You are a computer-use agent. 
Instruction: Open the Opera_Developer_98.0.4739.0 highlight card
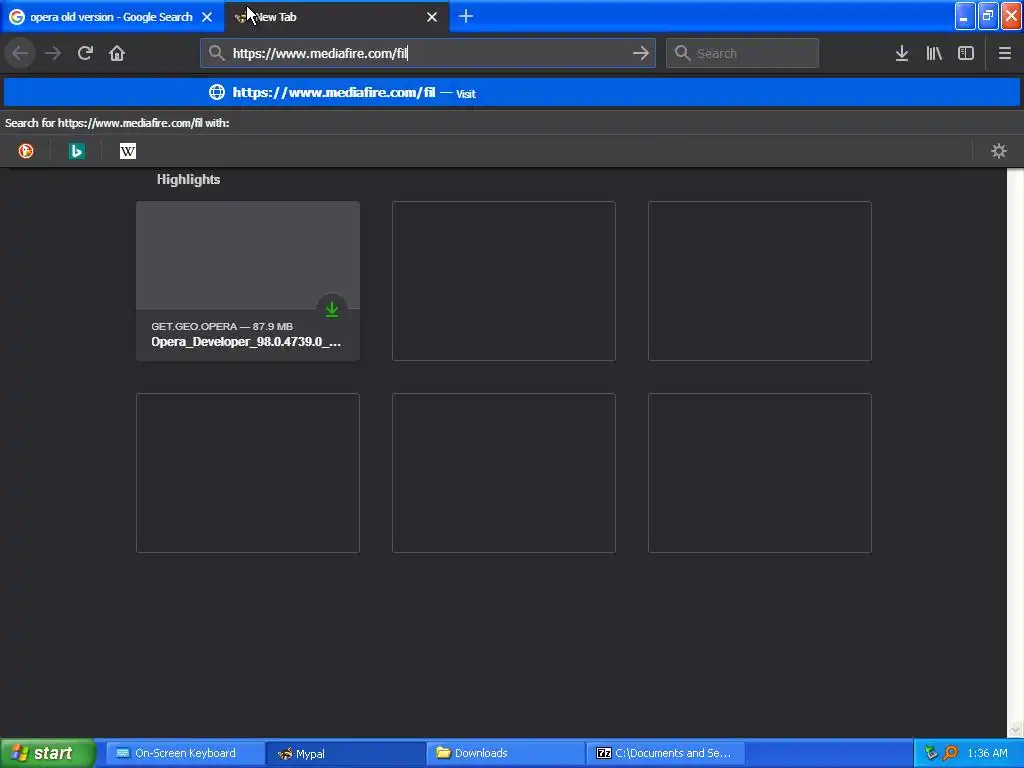point(248,281)
